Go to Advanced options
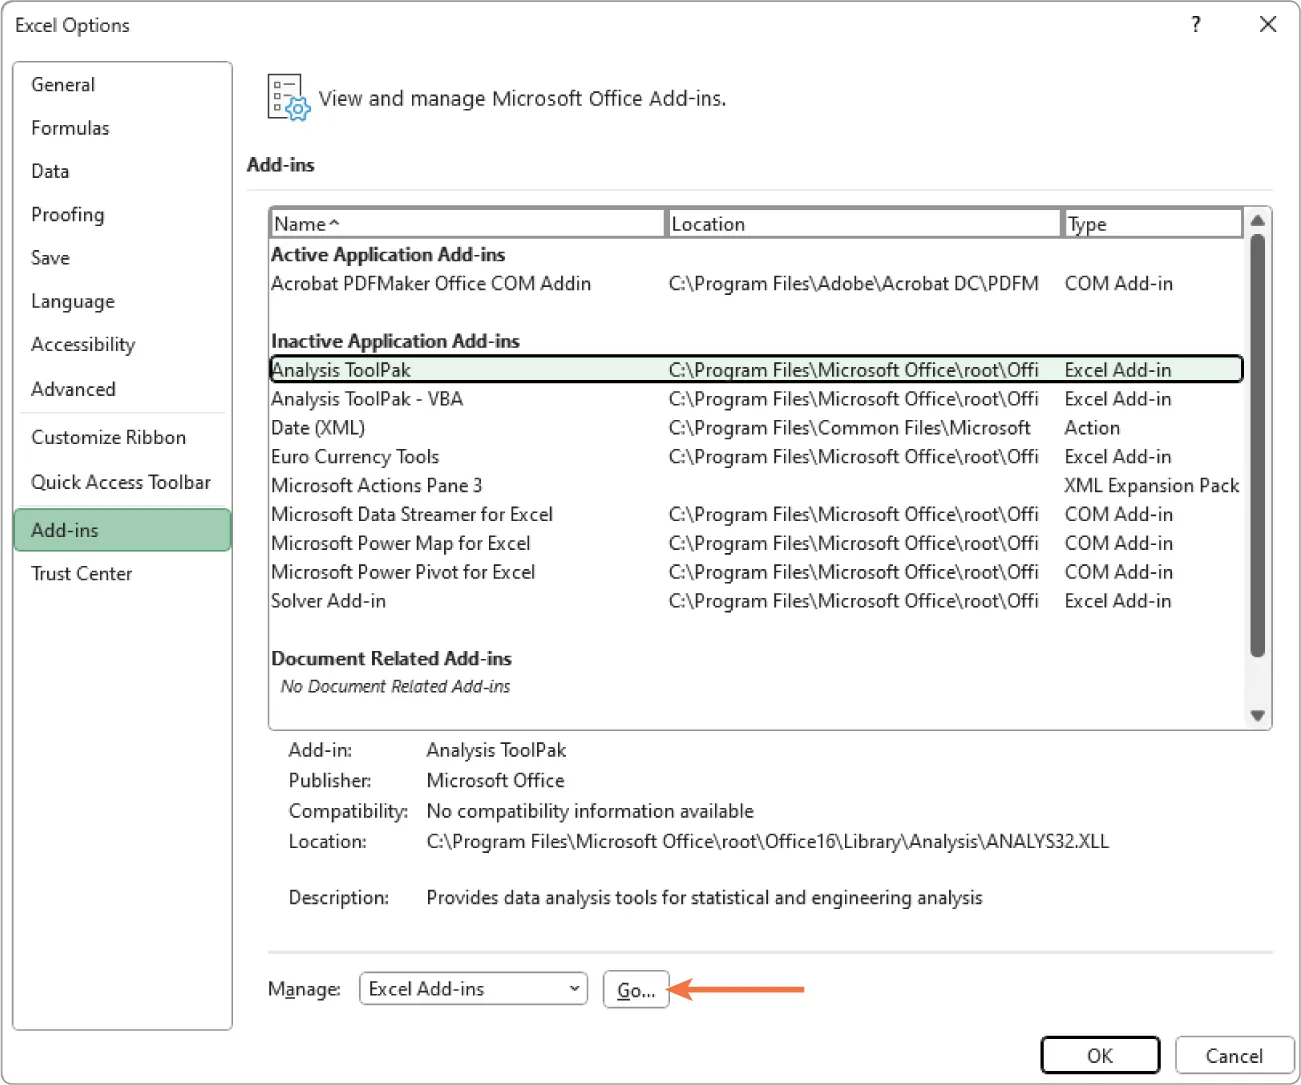1301x1085 pixels. [x=73, y=389]
